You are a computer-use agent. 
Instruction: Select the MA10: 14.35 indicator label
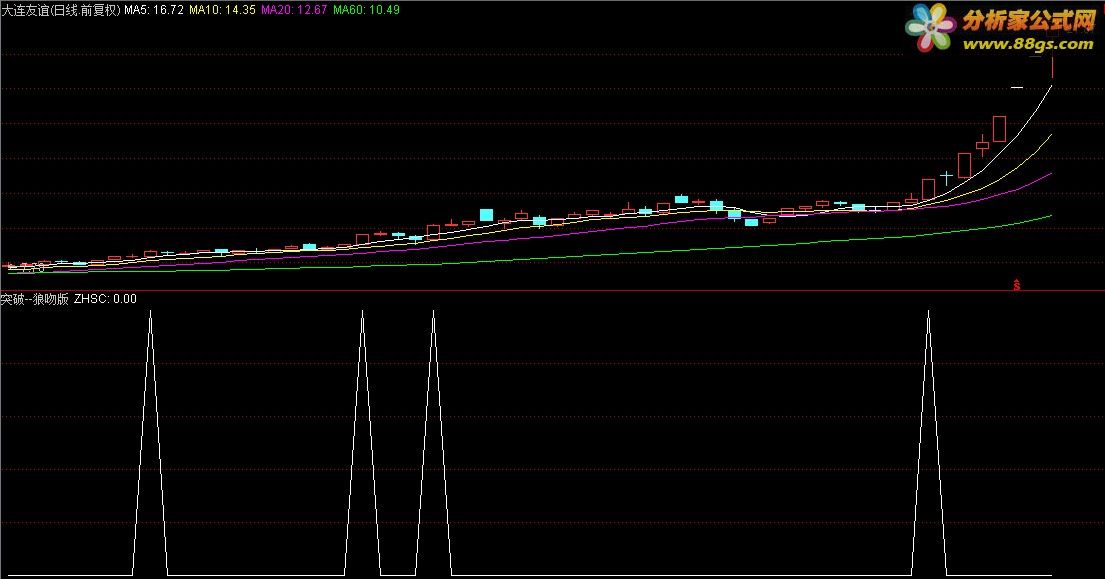(x=222, y=10)
